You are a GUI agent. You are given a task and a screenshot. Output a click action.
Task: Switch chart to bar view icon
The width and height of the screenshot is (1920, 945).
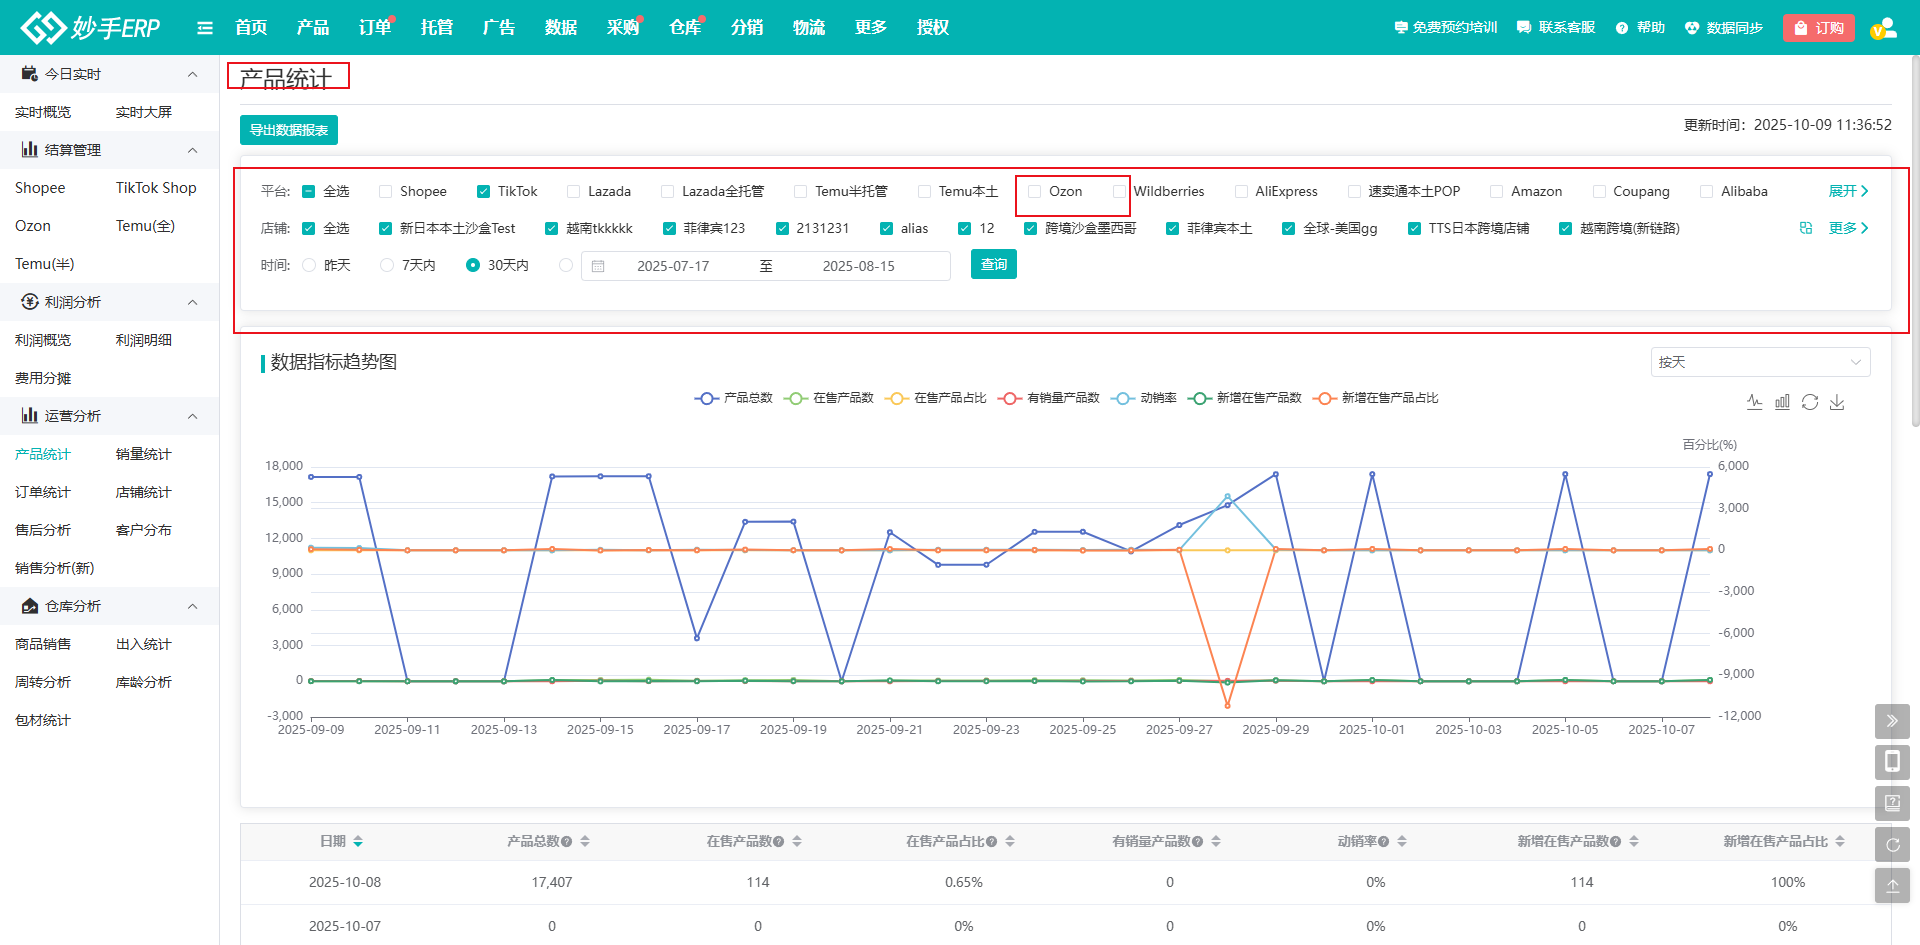coord(1782,402)
